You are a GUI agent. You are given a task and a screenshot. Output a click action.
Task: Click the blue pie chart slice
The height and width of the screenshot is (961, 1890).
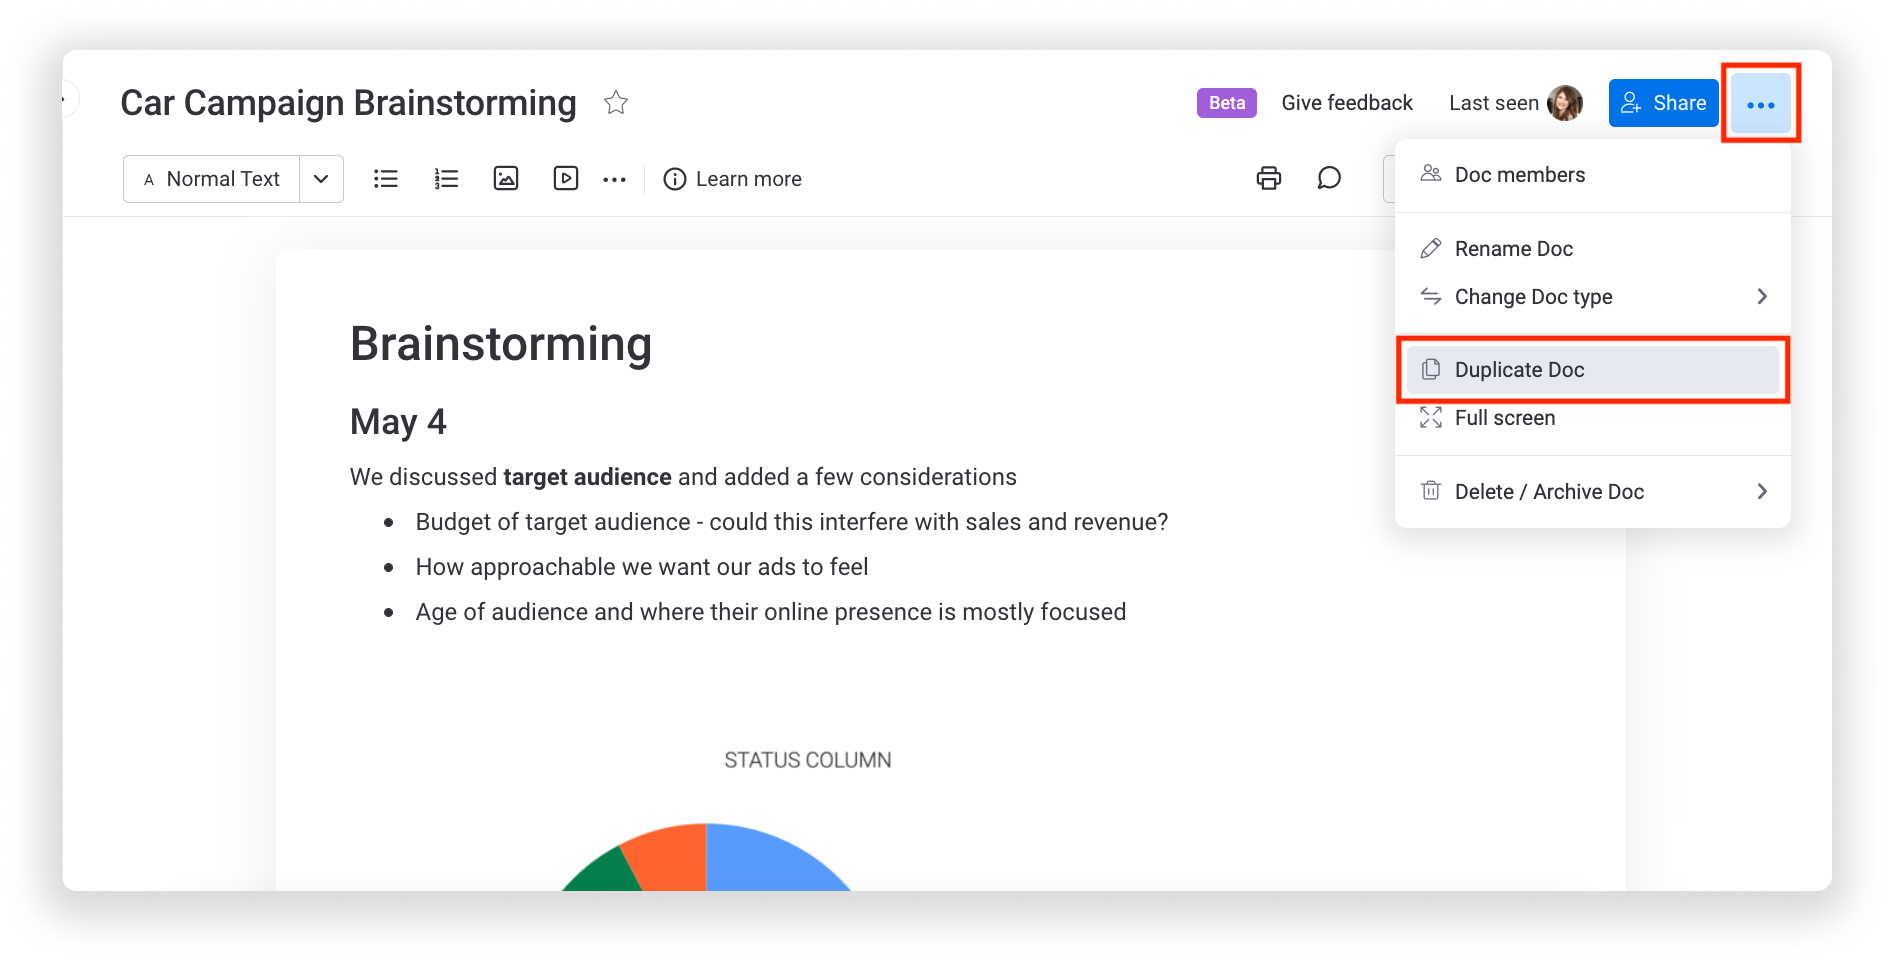765,860
